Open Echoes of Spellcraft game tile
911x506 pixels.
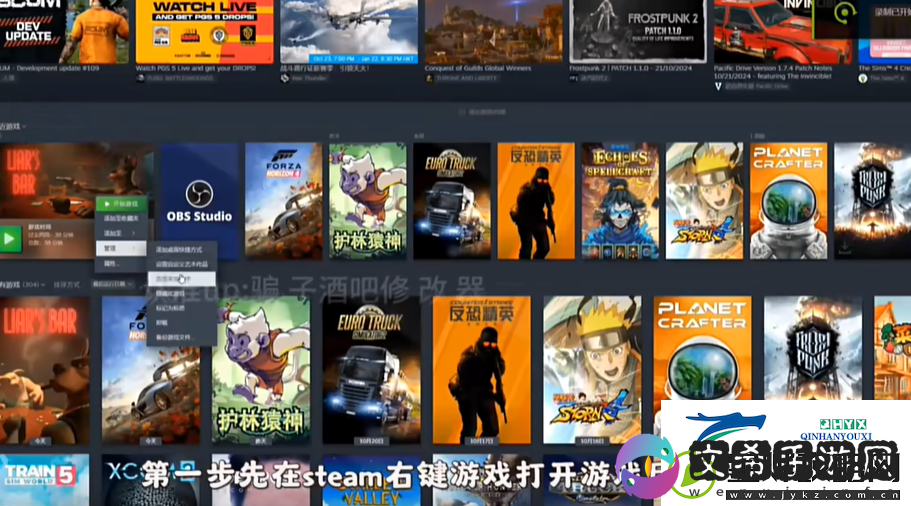click(620, 201)
